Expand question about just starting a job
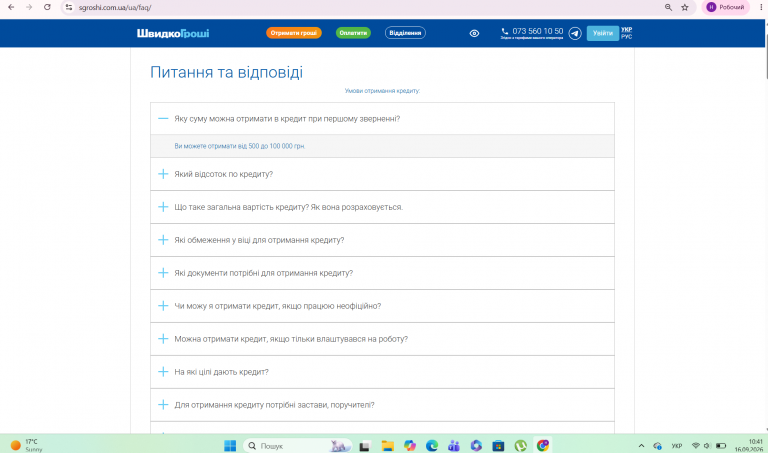Screen dimensions: 768x453 (382, 339)
